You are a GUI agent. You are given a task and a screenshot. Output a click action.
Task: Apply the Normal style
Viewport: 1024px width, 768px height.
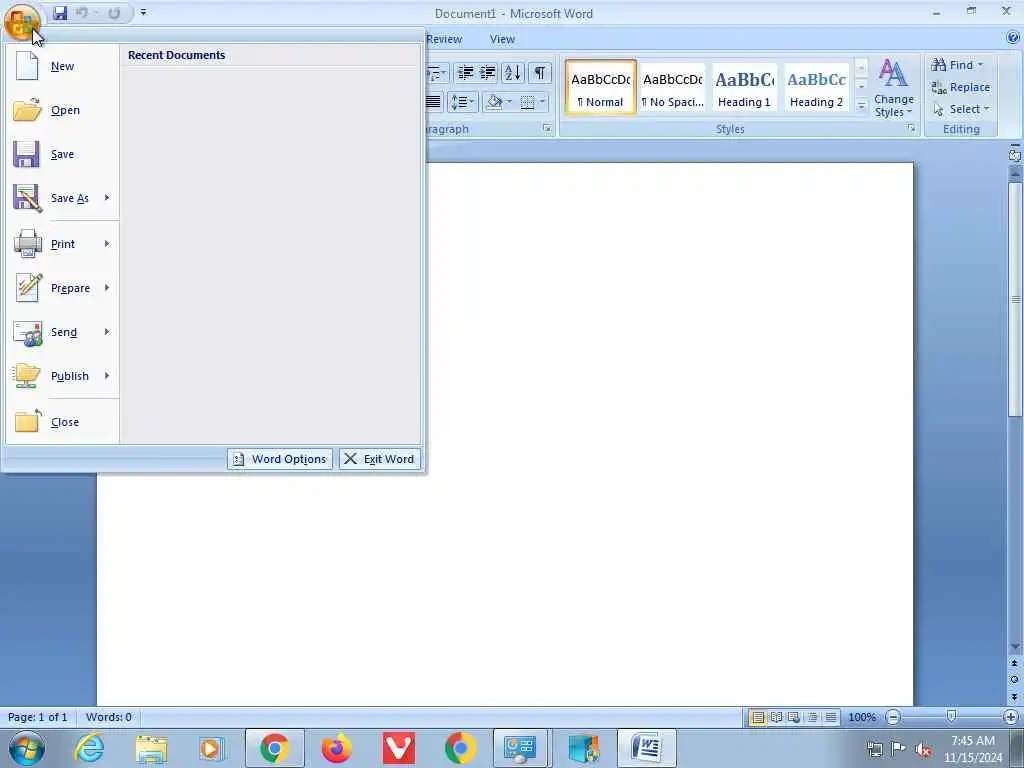coord(601,87)
